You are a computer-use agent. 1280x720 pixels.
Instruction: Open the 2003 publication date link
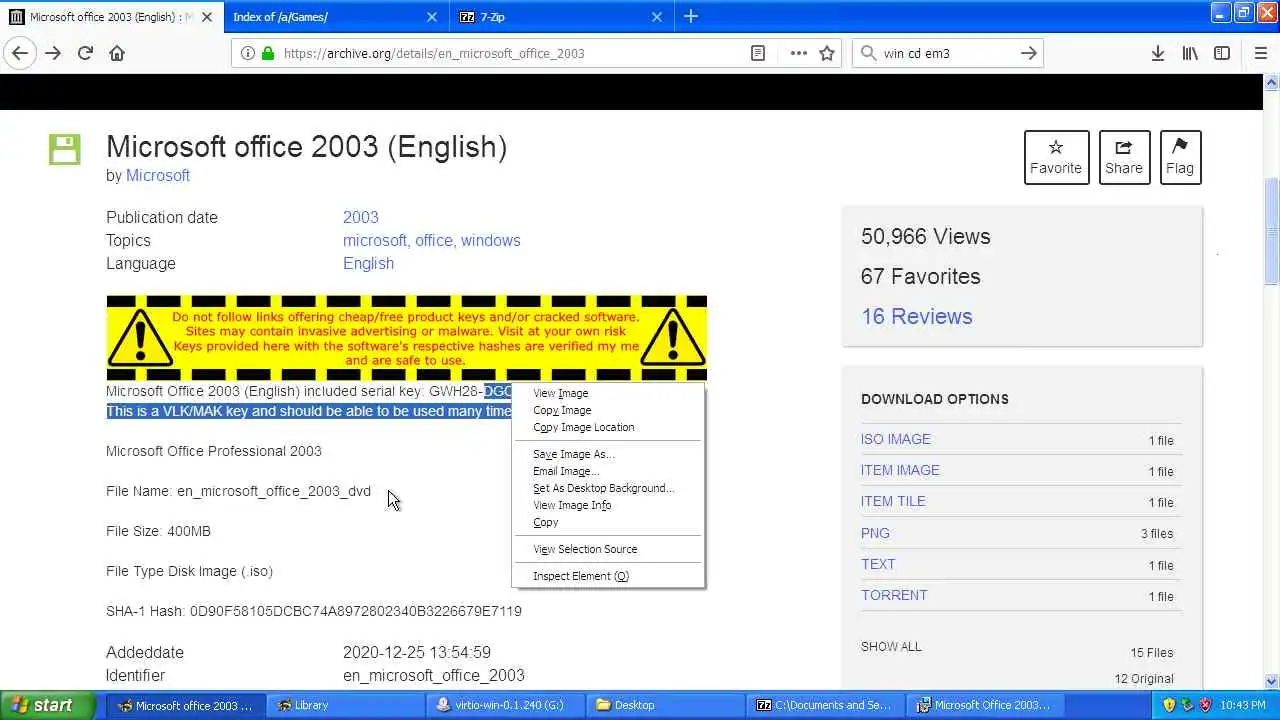point(361,217)
